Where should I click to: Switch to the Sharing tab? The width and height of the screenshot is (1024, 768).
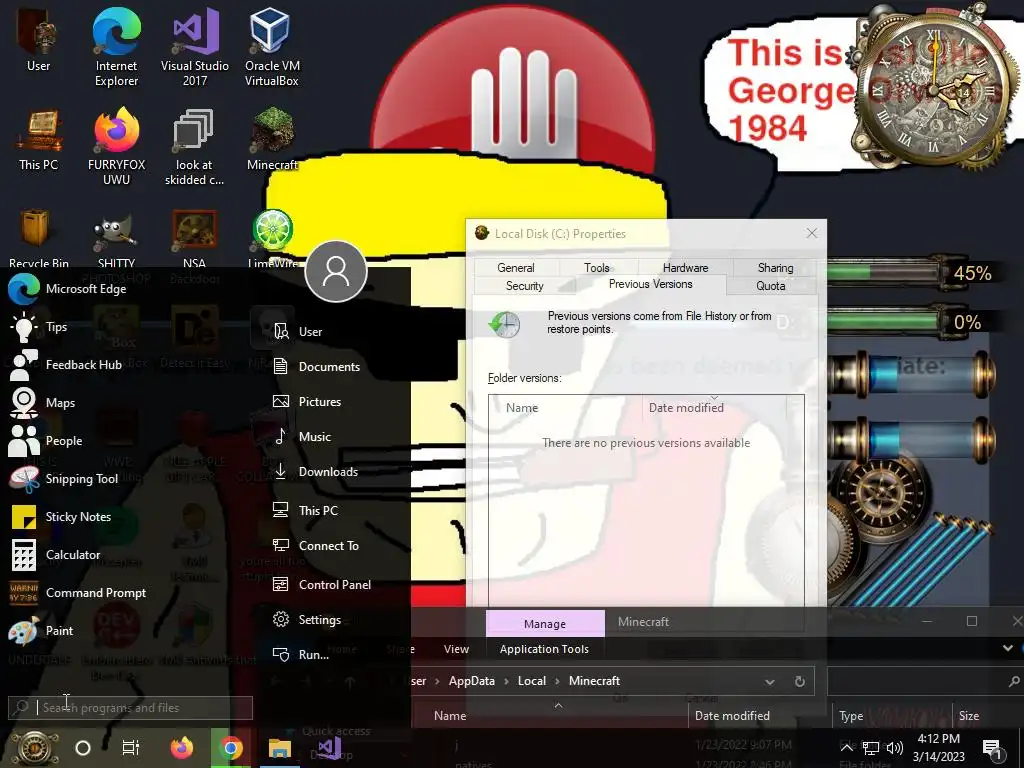pyautogui.click(x=775, y=268)
